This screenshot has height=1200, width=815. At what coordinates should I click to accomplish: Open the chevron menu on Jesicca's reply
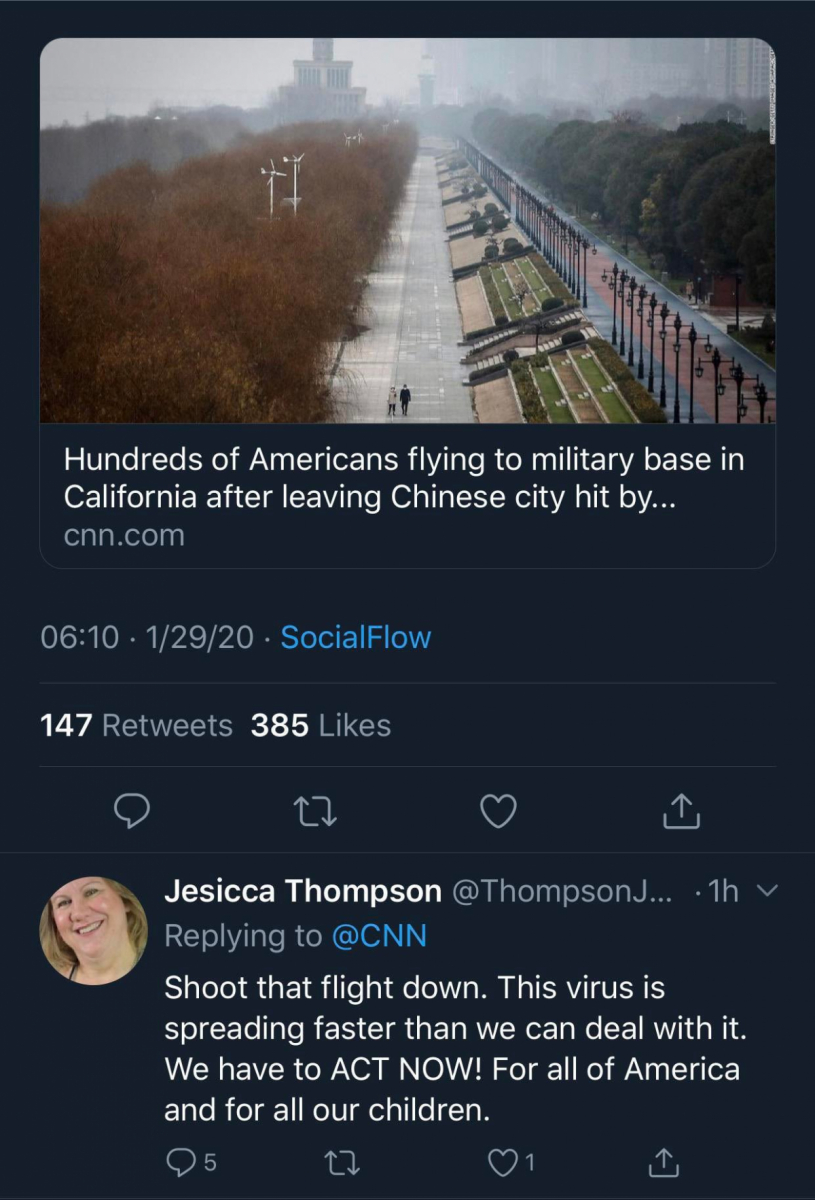(x=767, y=891)
